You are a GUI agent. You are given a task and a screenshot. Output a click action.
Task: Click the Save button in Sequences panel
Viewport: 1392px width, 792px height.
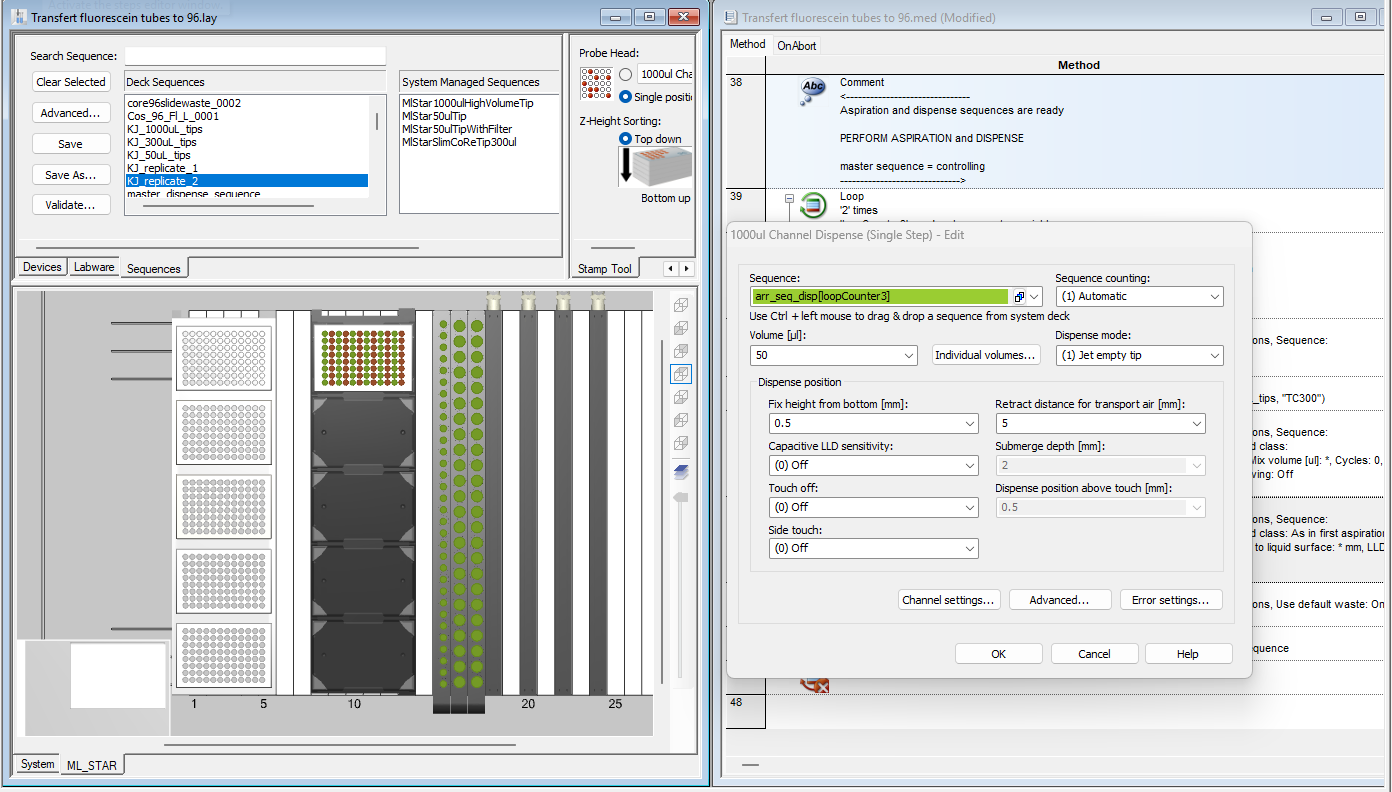click(x=70, y=144)
